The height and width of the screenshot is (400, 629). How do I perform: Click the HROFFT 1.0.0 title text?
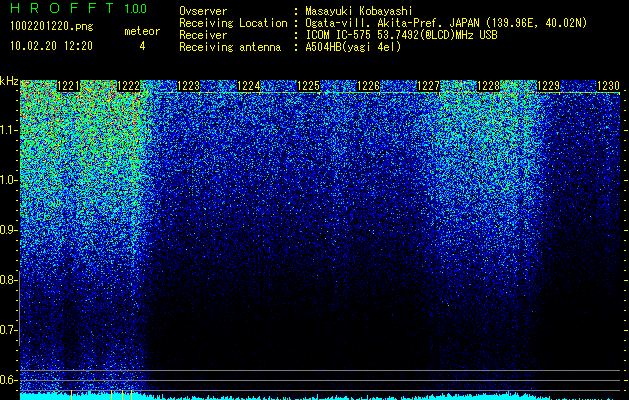pos(79,8)
